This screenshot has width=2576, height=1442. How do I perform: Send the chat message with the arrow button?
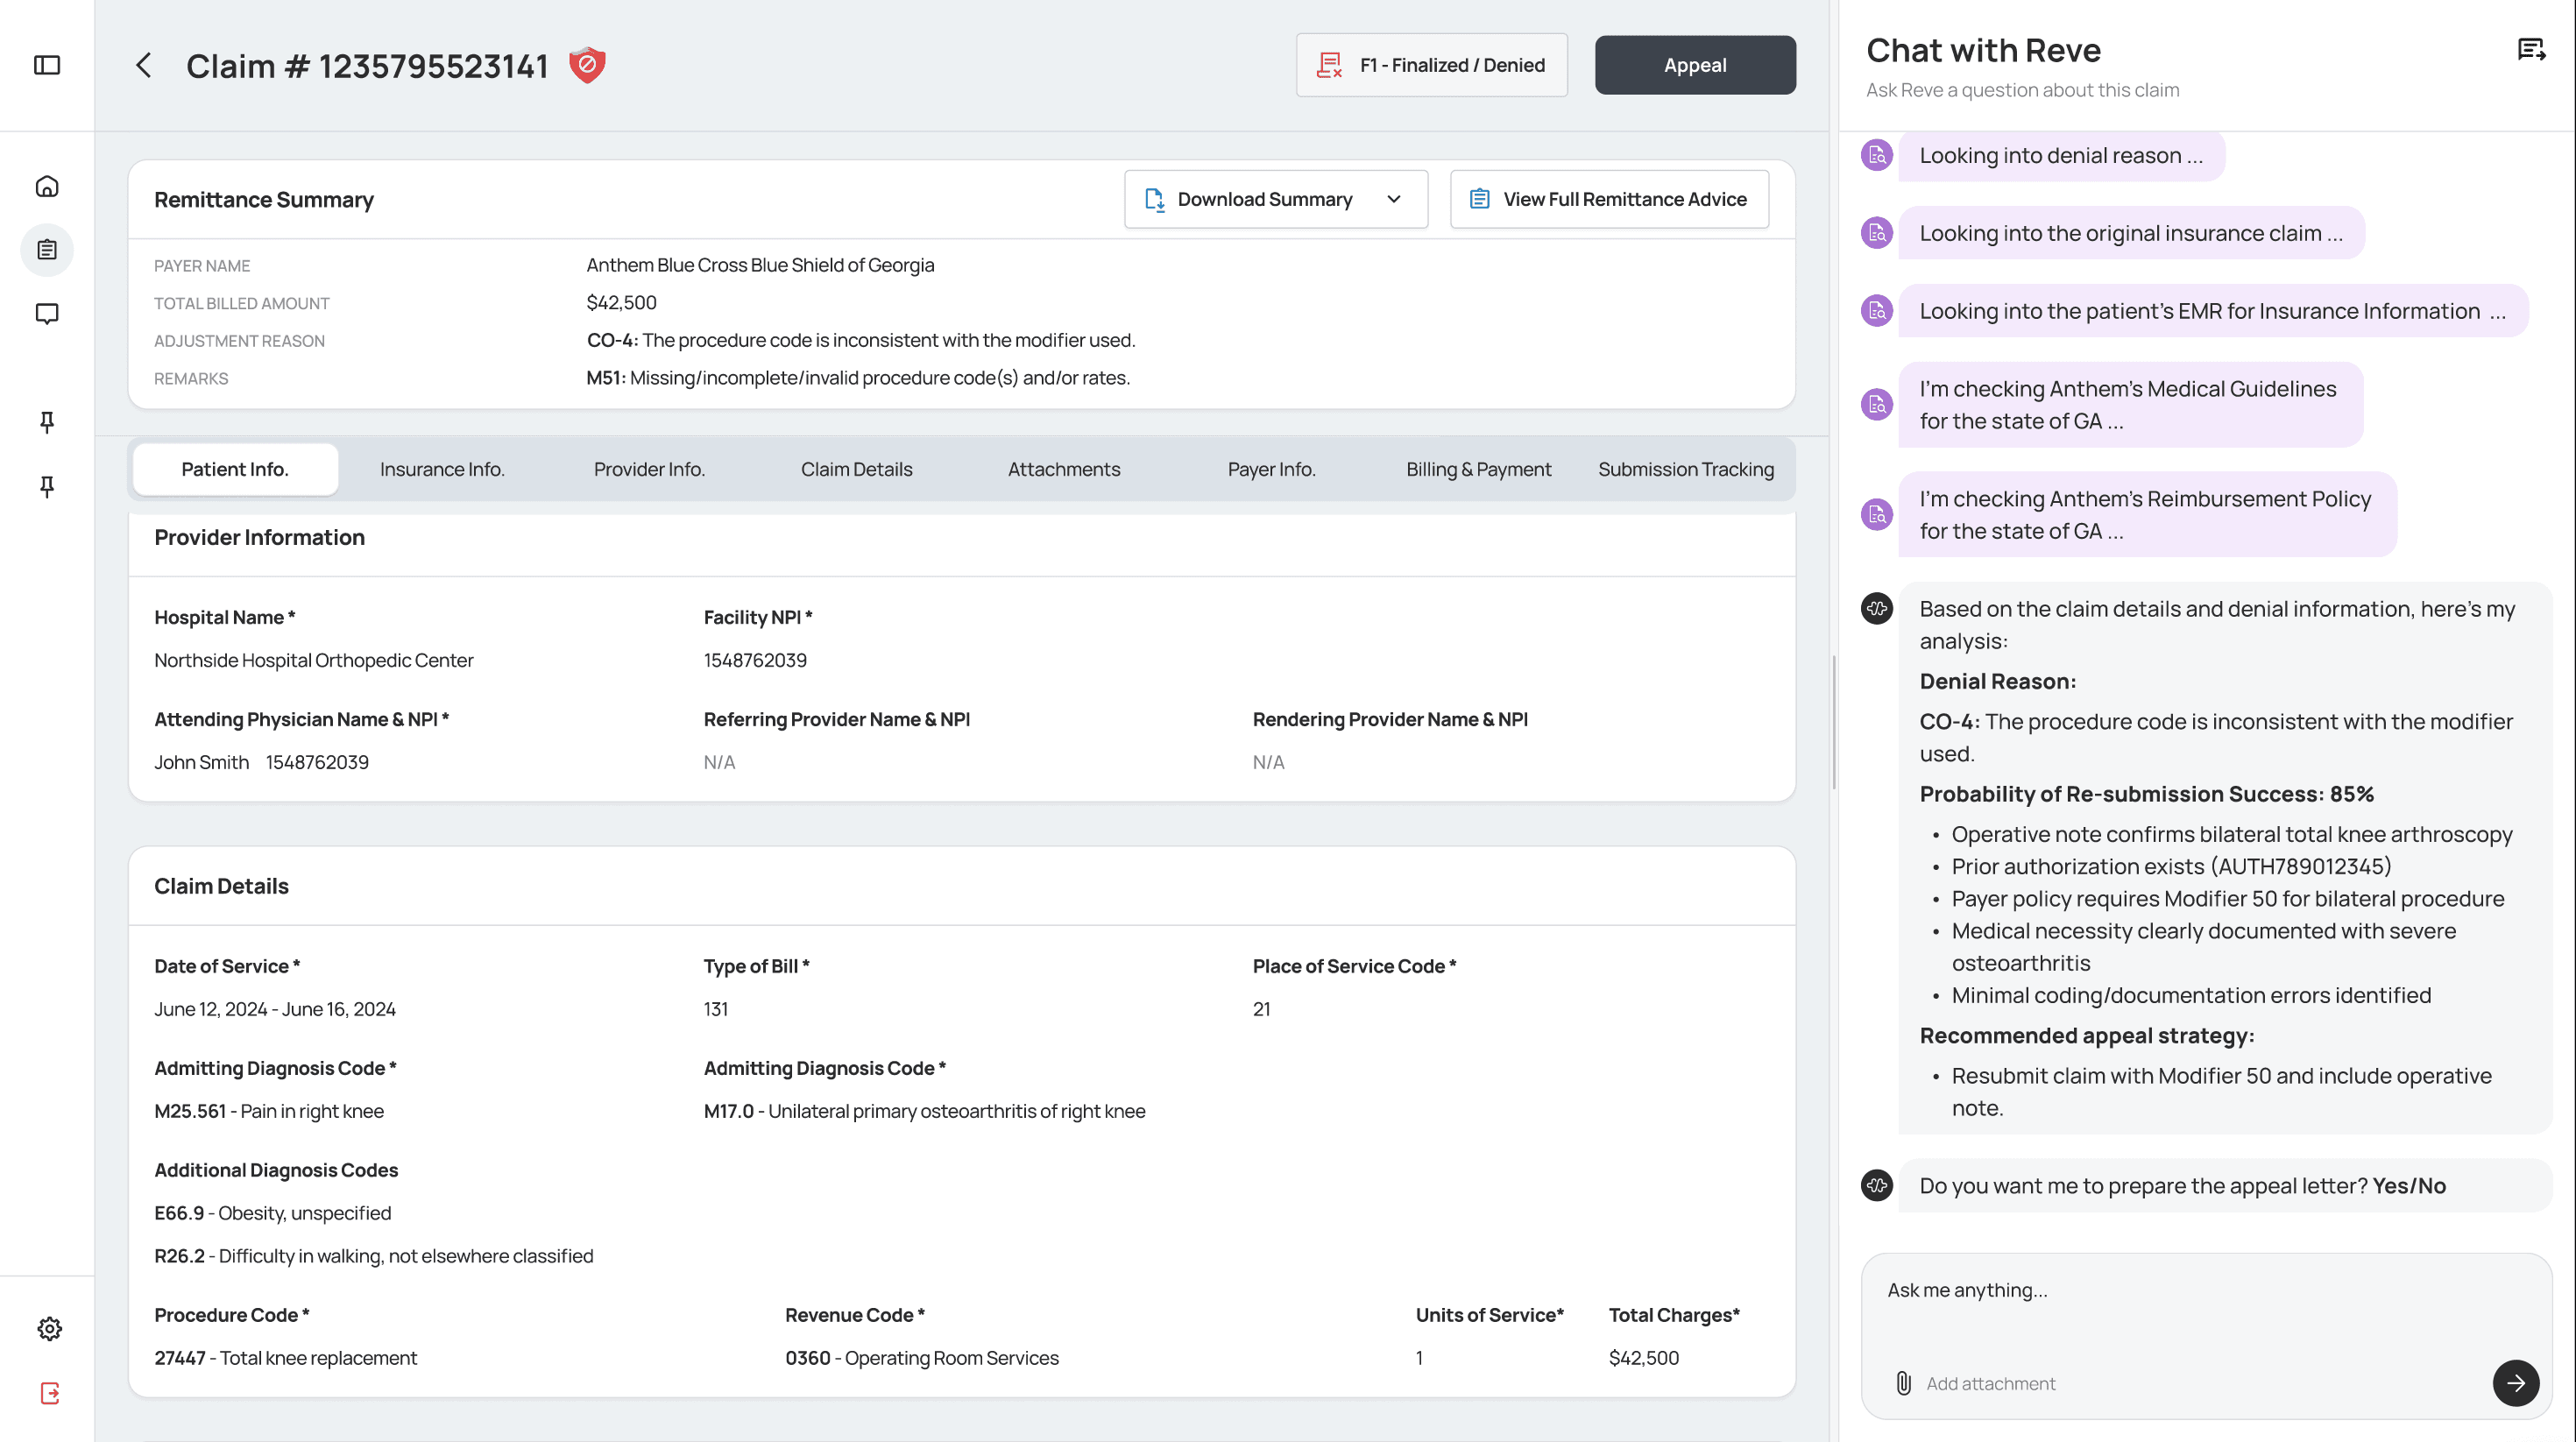pyautogui.click(x=2516, y=1383)
